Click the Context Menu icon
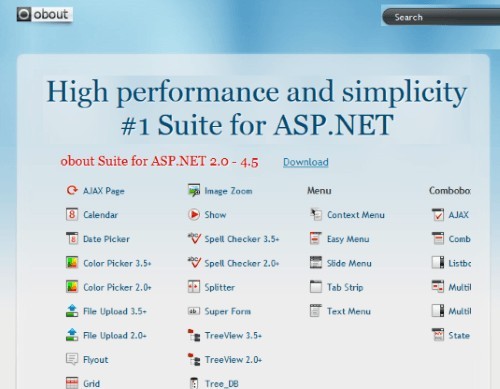Screen dimensions: 500x389 [316, 214]
